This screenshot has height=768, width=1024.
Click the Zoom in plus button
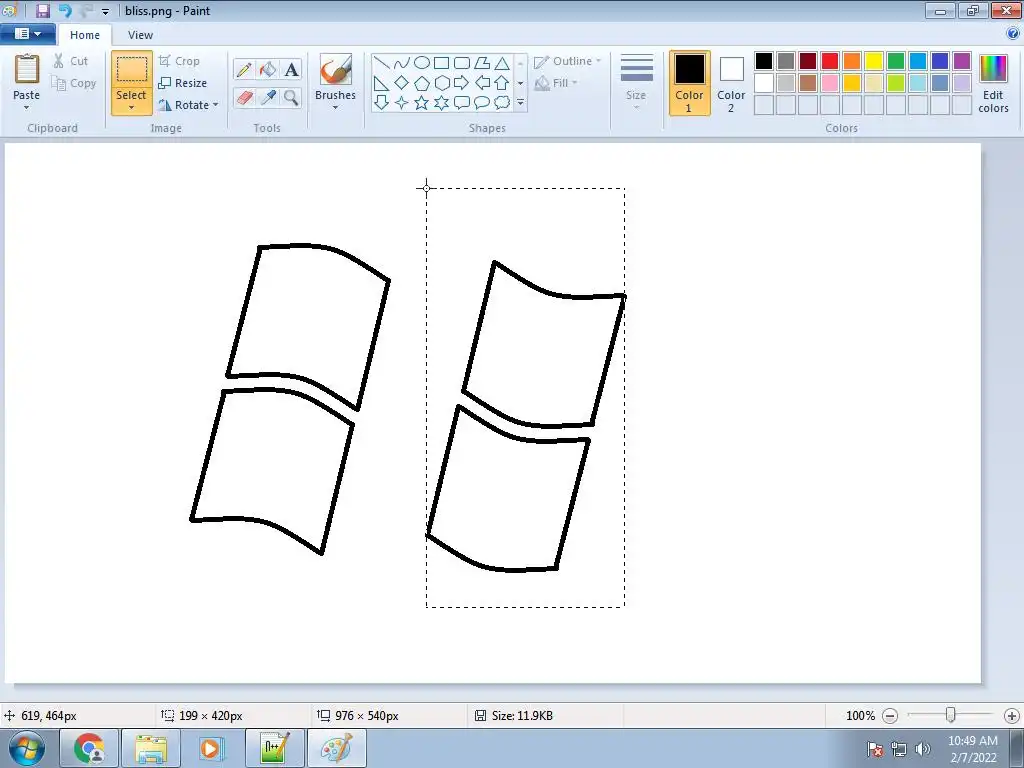coord(1012,716)
